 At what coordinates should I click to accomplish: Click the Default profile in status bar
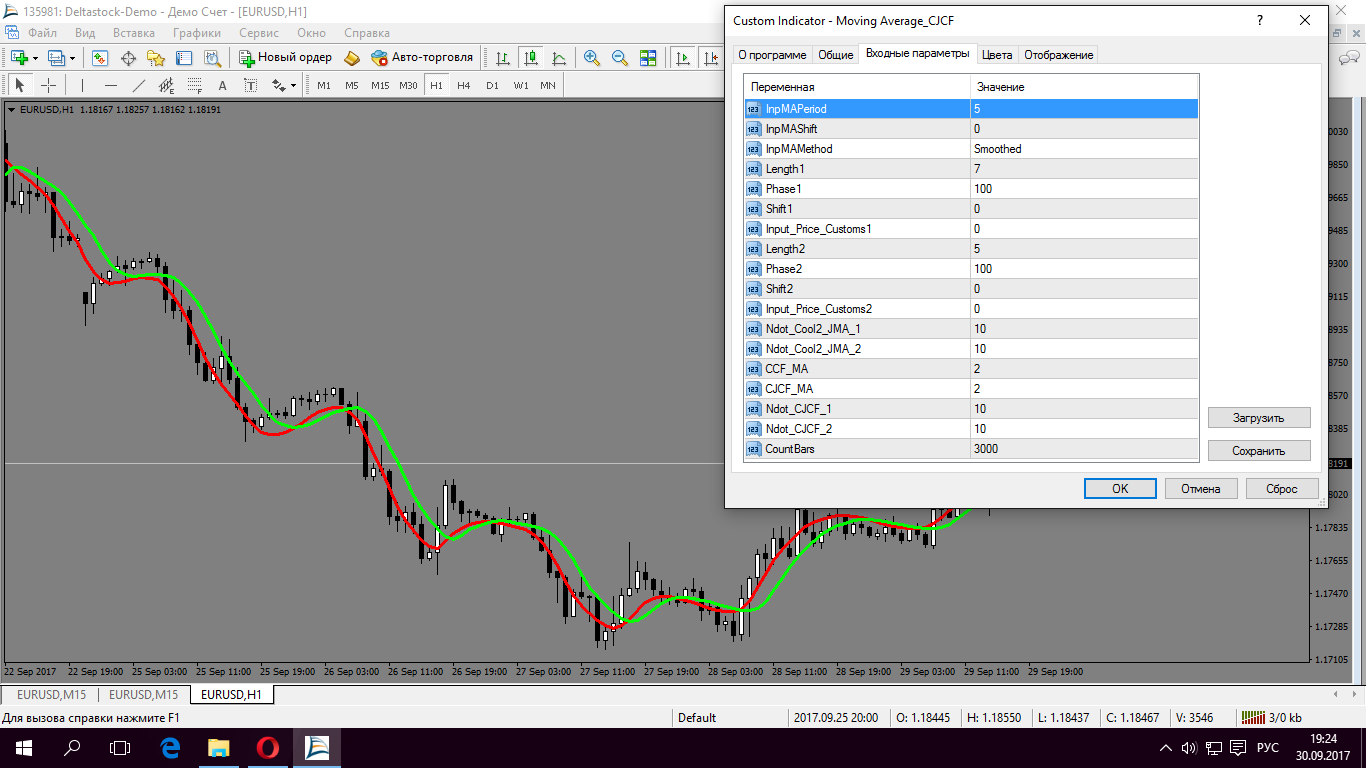pyautogui.click(x=697, y=717)
